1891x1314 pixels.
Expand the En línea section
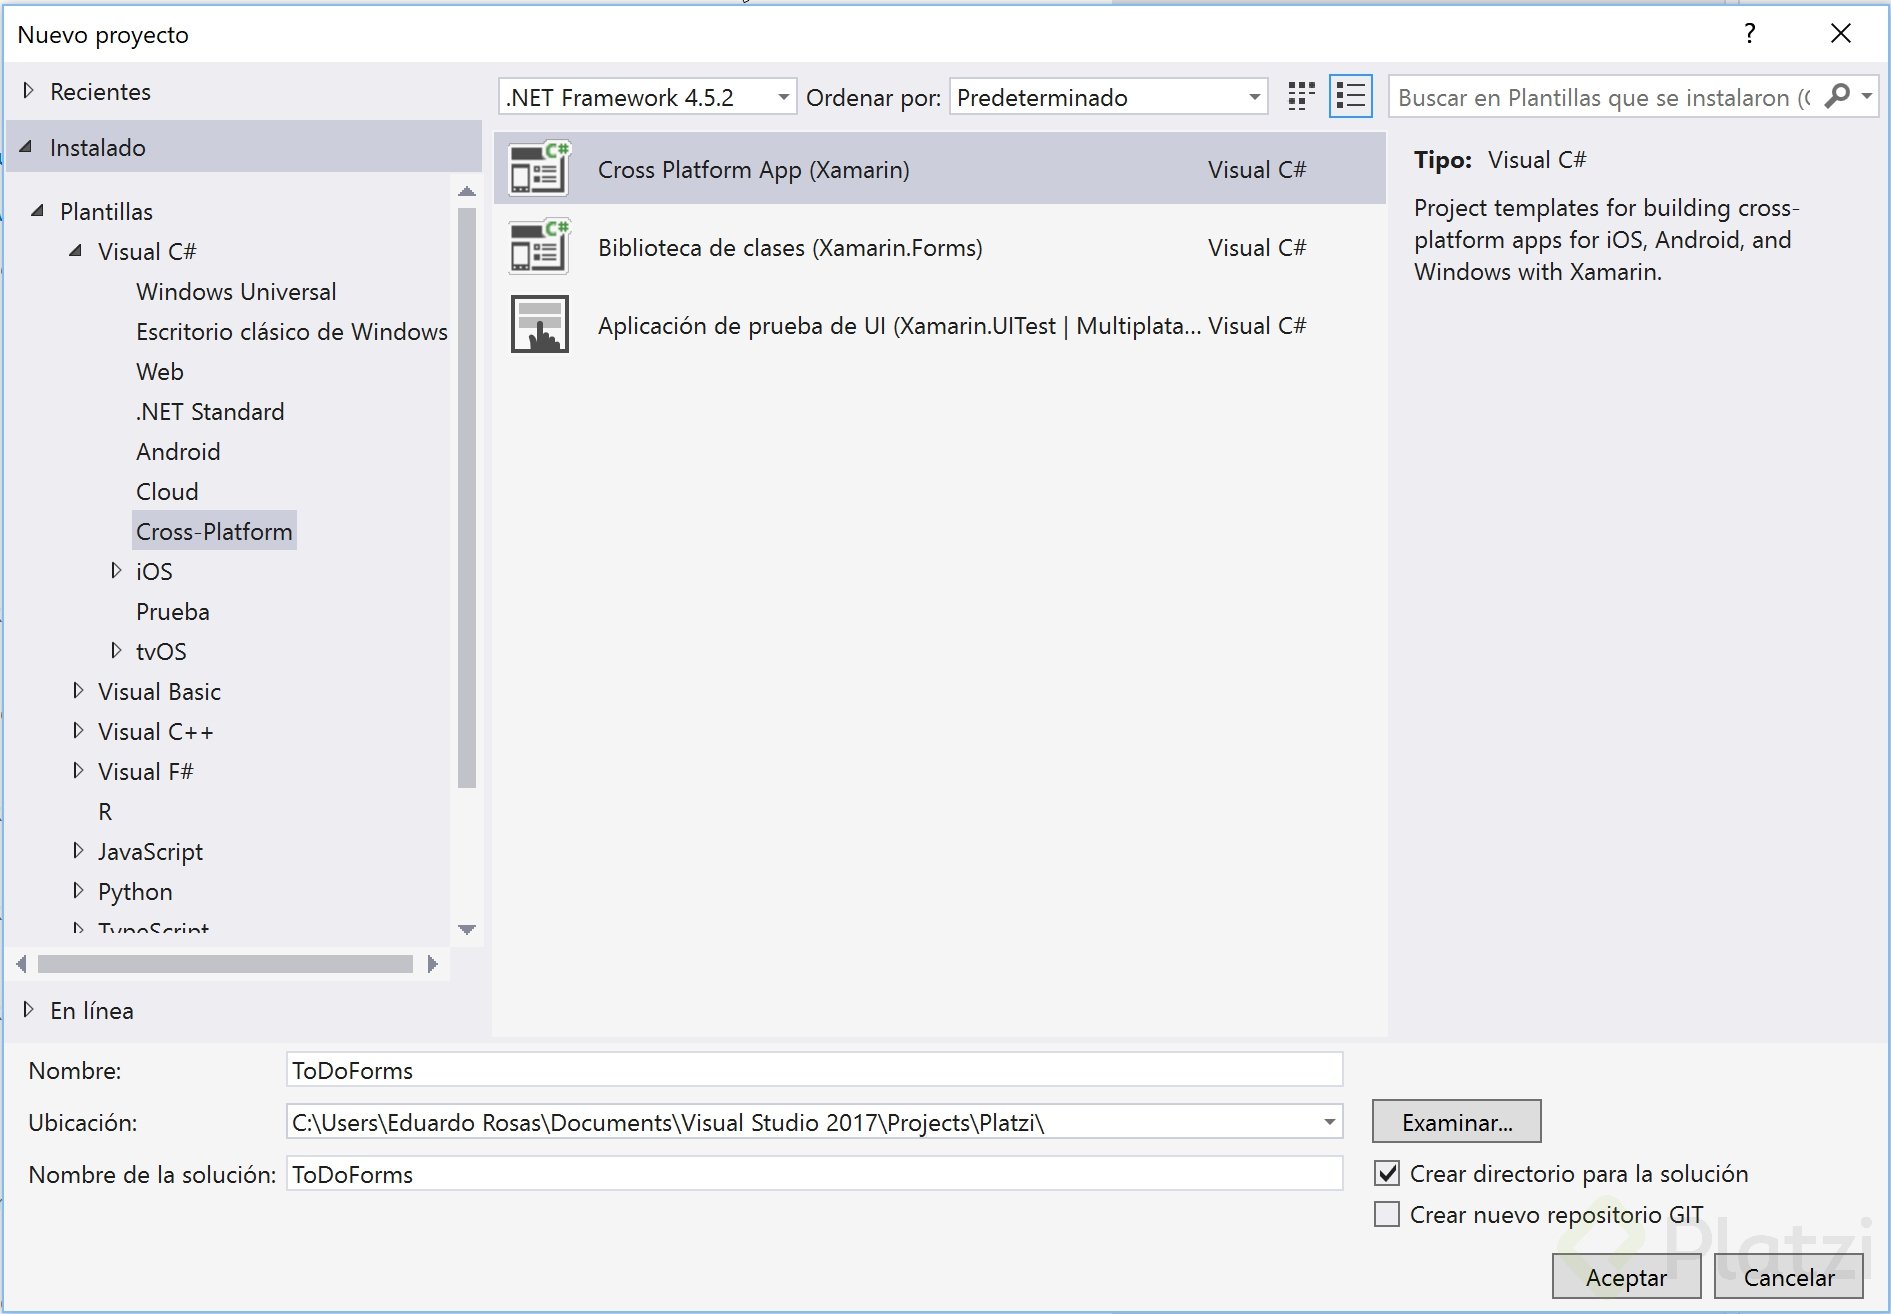point(27,1010)
